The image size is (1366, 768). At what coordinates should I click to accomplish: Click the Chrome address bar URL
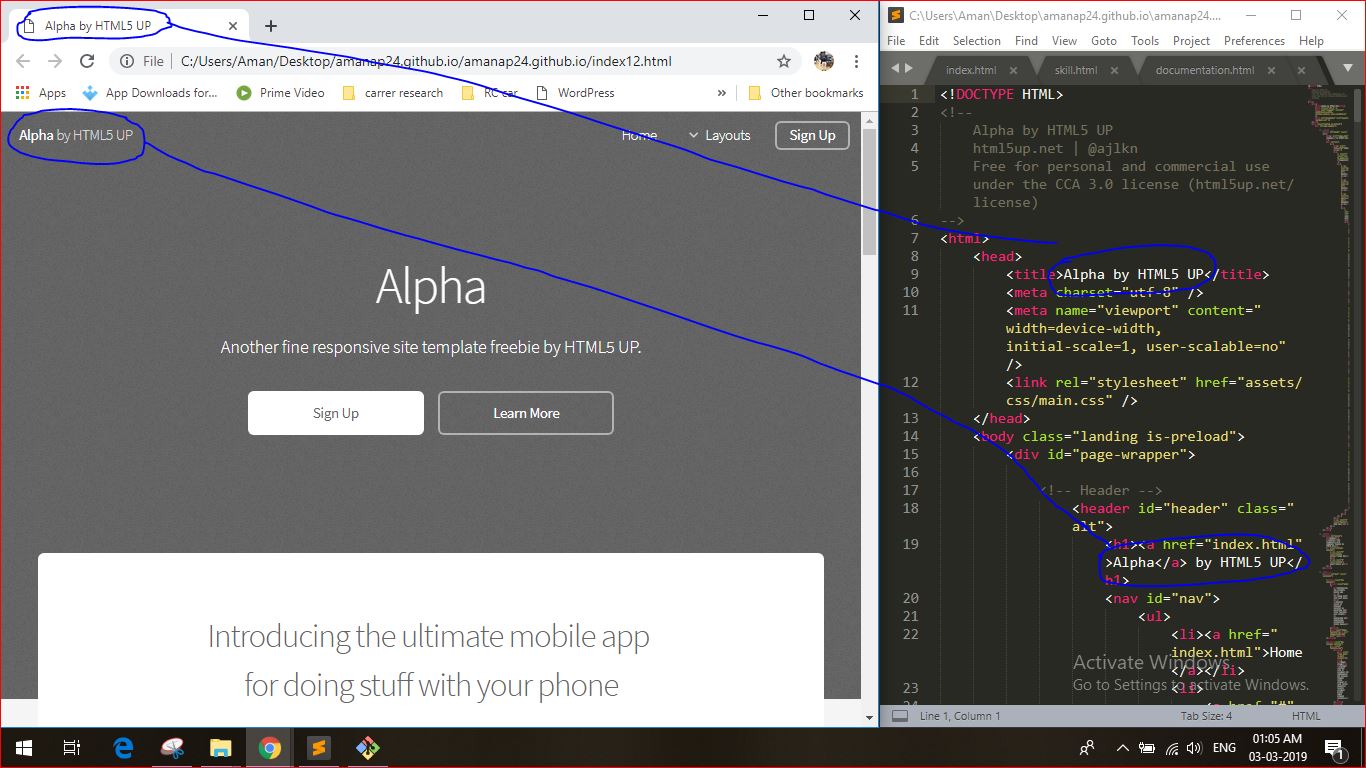coord(426,61)
